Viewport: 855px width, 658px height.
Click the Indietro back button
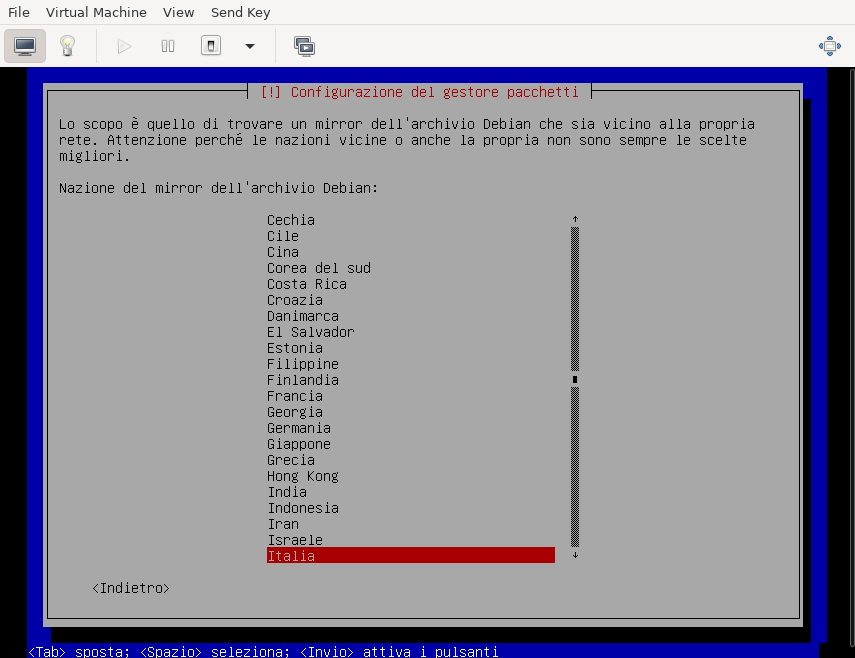131,588
